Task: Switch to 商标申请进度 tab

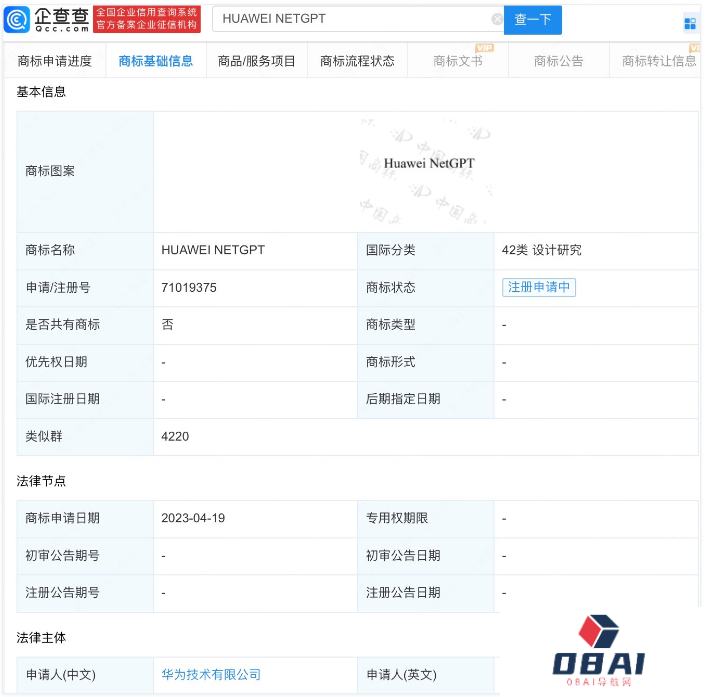Action: pyautogui.click(x=55, y=61)
